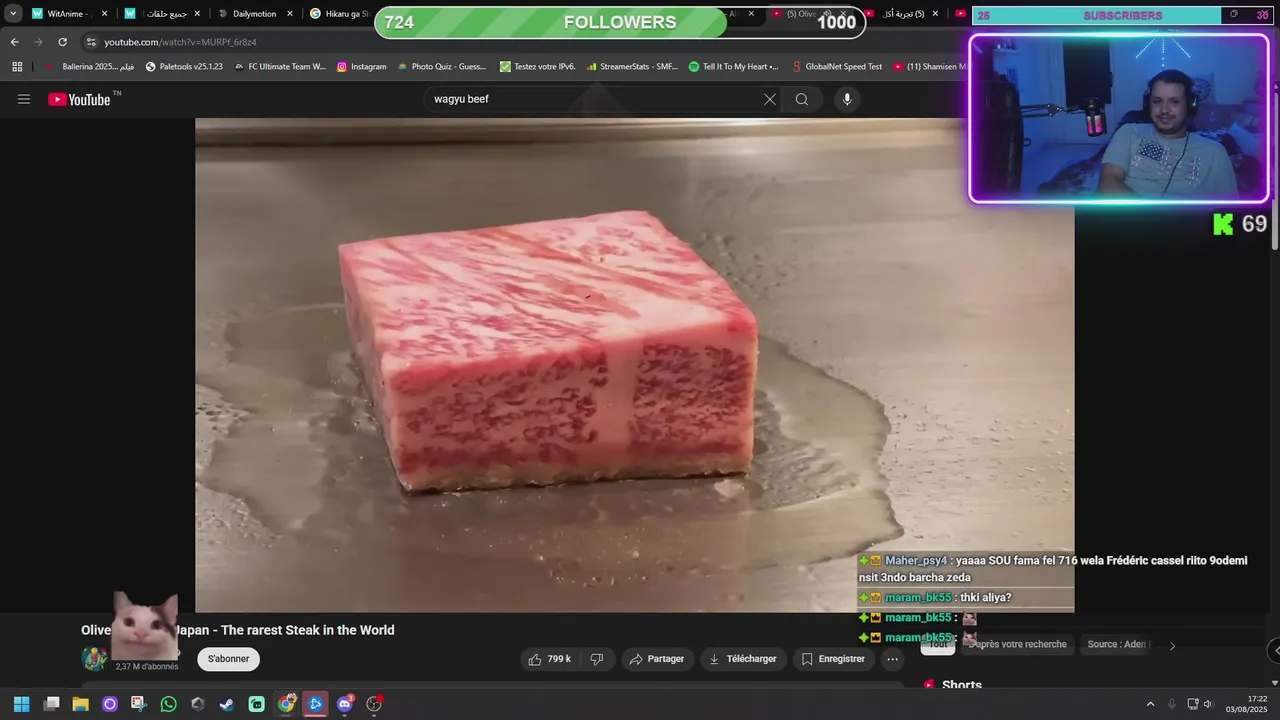This screenshot has width=1280, height=720.
Task: Open the tab search dropdown chevron
Action: click(13, 14)
